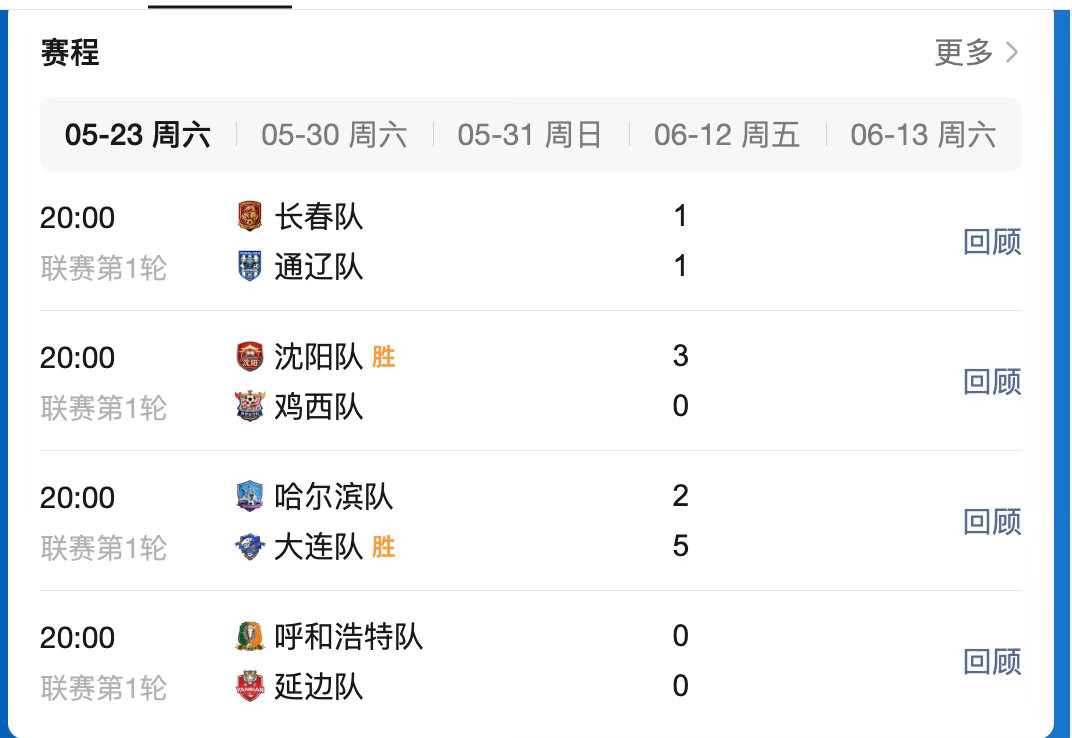Screen dimensions: 1072x738
Task: Open the 大连队 team logo
Action: [x=250, y=546]
